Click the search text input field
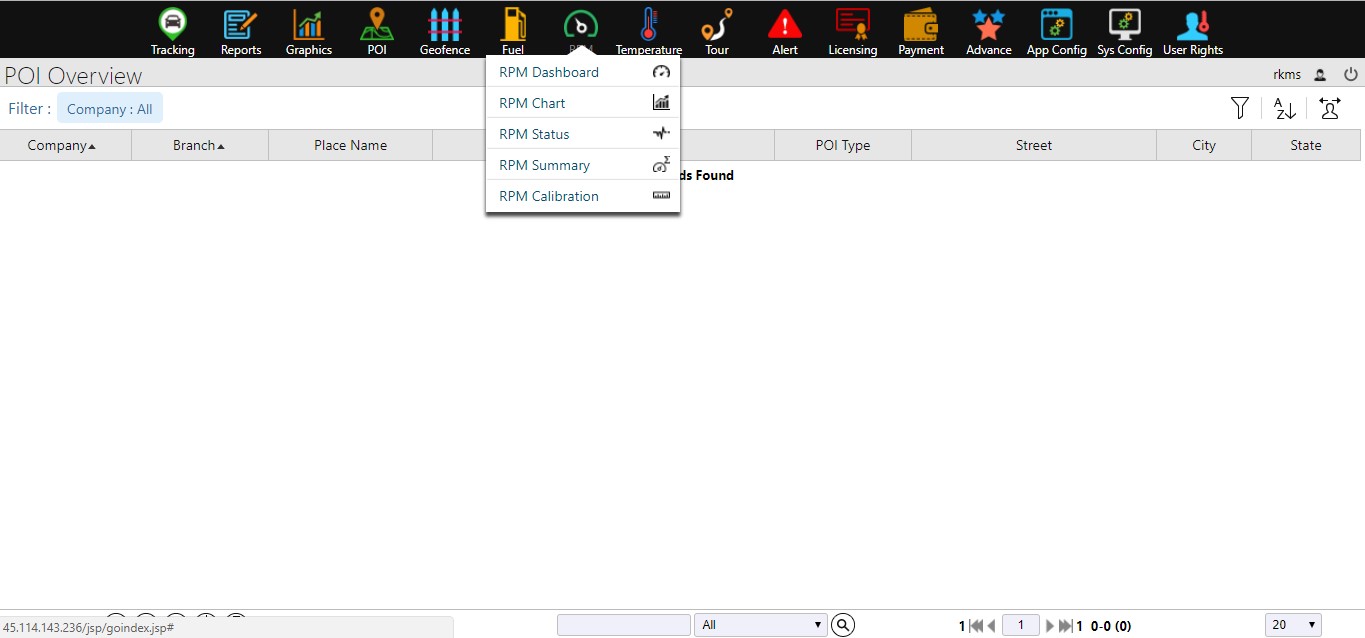 coord(623,625)
